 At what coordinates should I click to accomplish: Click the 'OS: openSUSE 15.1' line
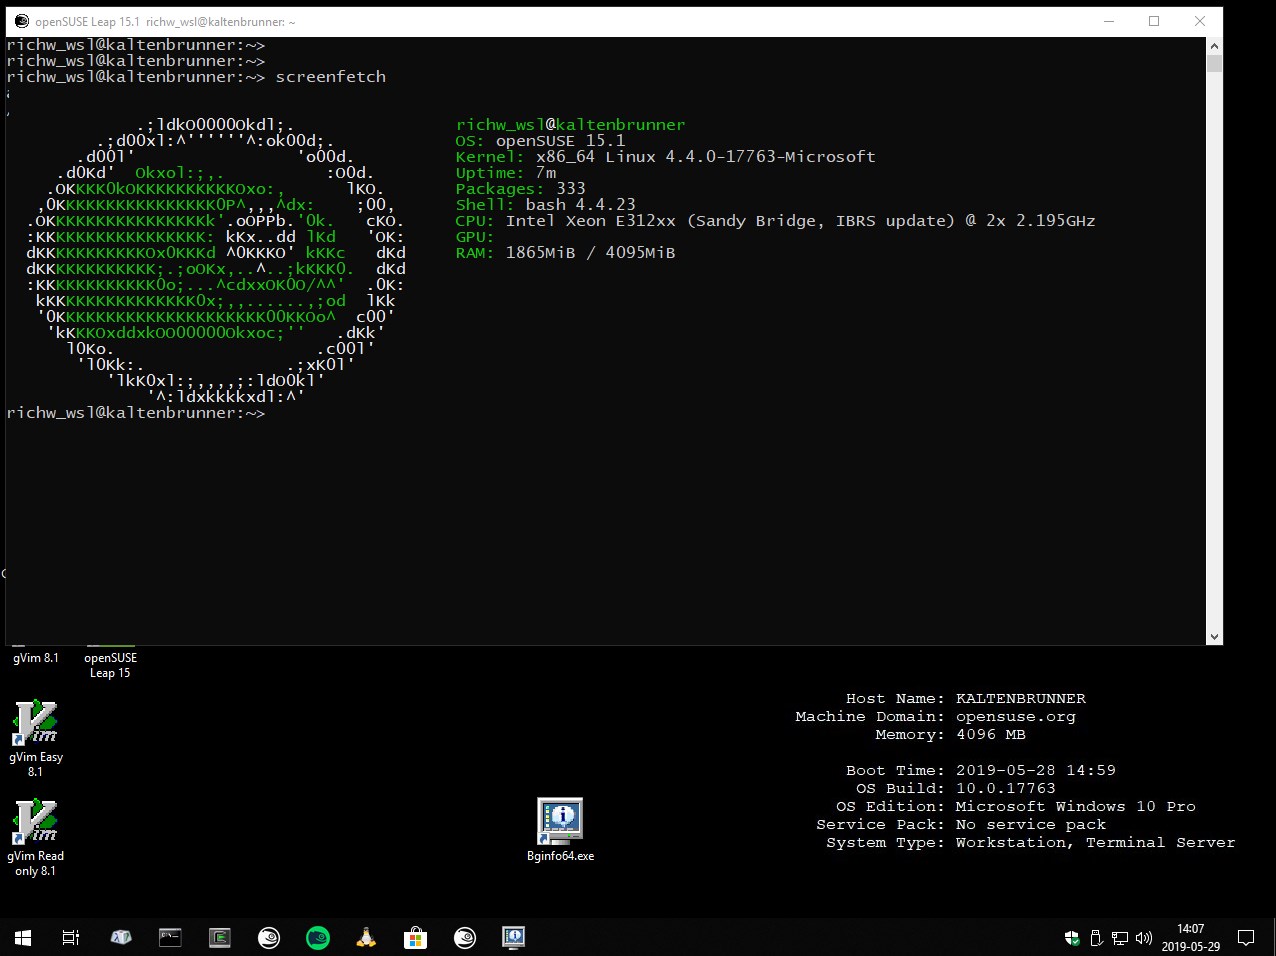540,141
